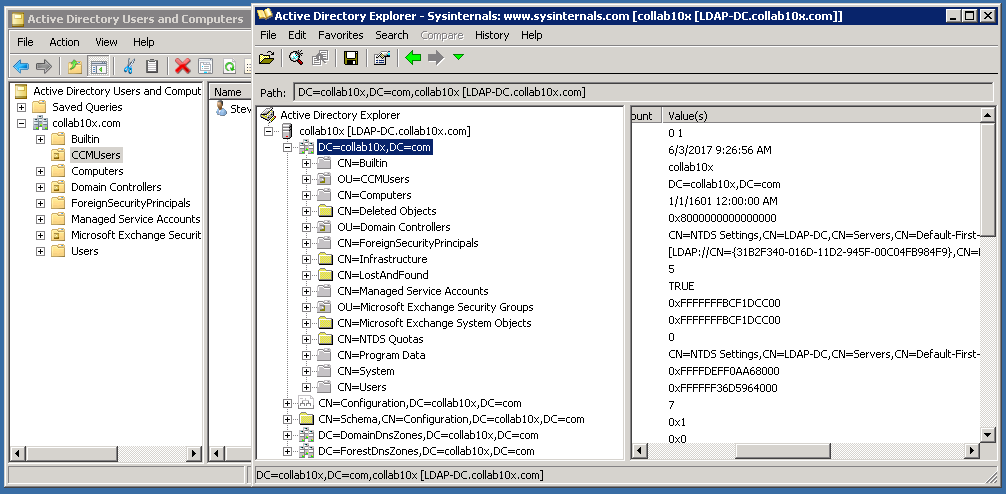Toggle the Show/Hide Console Tree icon
The image size is (1006, 494).
(98, 65)
